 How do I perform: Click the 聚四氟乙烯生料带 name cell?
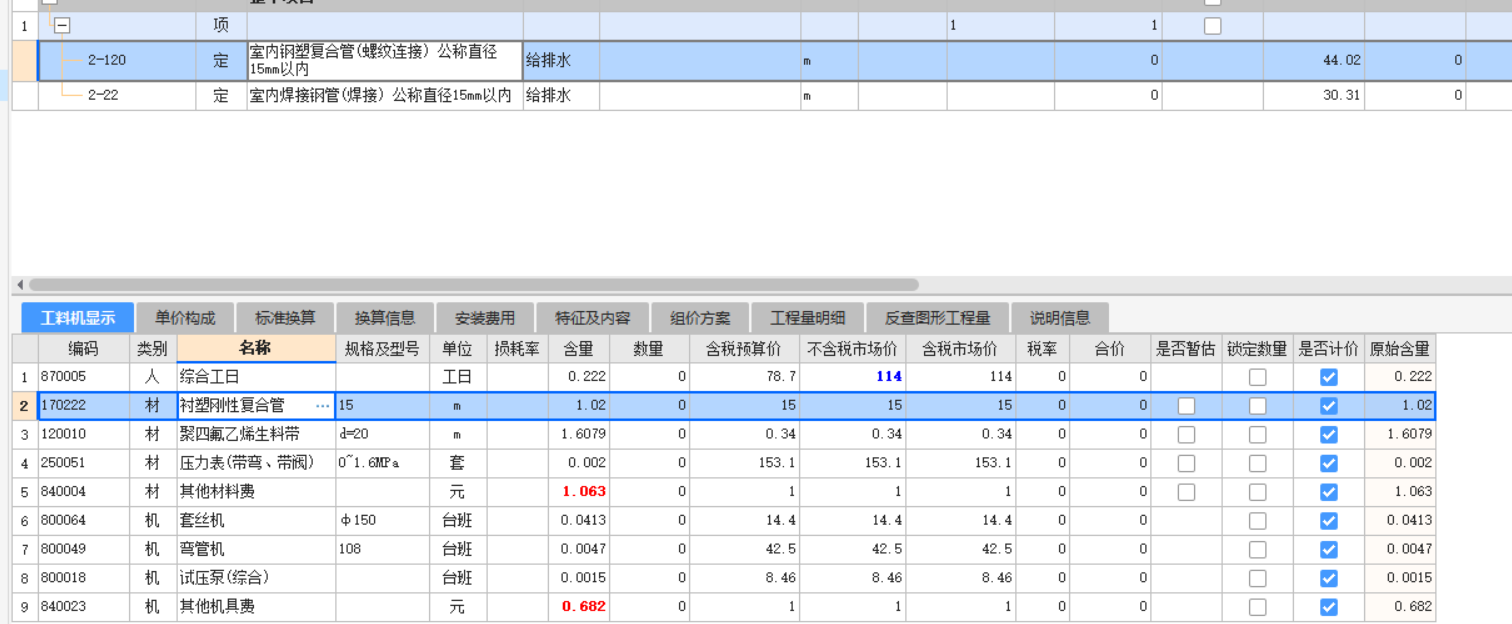(x=256, y=435)
